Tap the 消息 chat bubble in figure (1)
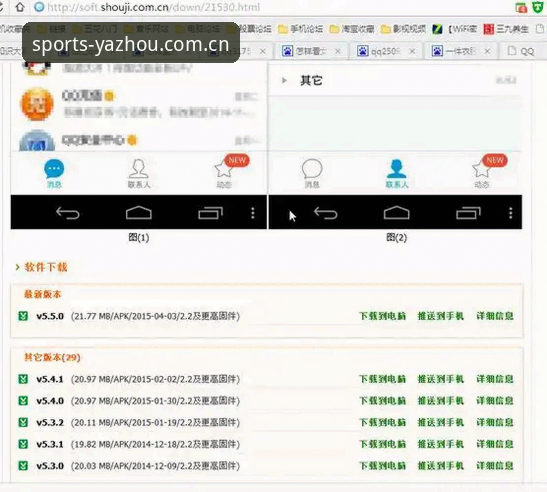Image resolution: width=547 pixels, height=492 pixels. click(x=54, y=169)
